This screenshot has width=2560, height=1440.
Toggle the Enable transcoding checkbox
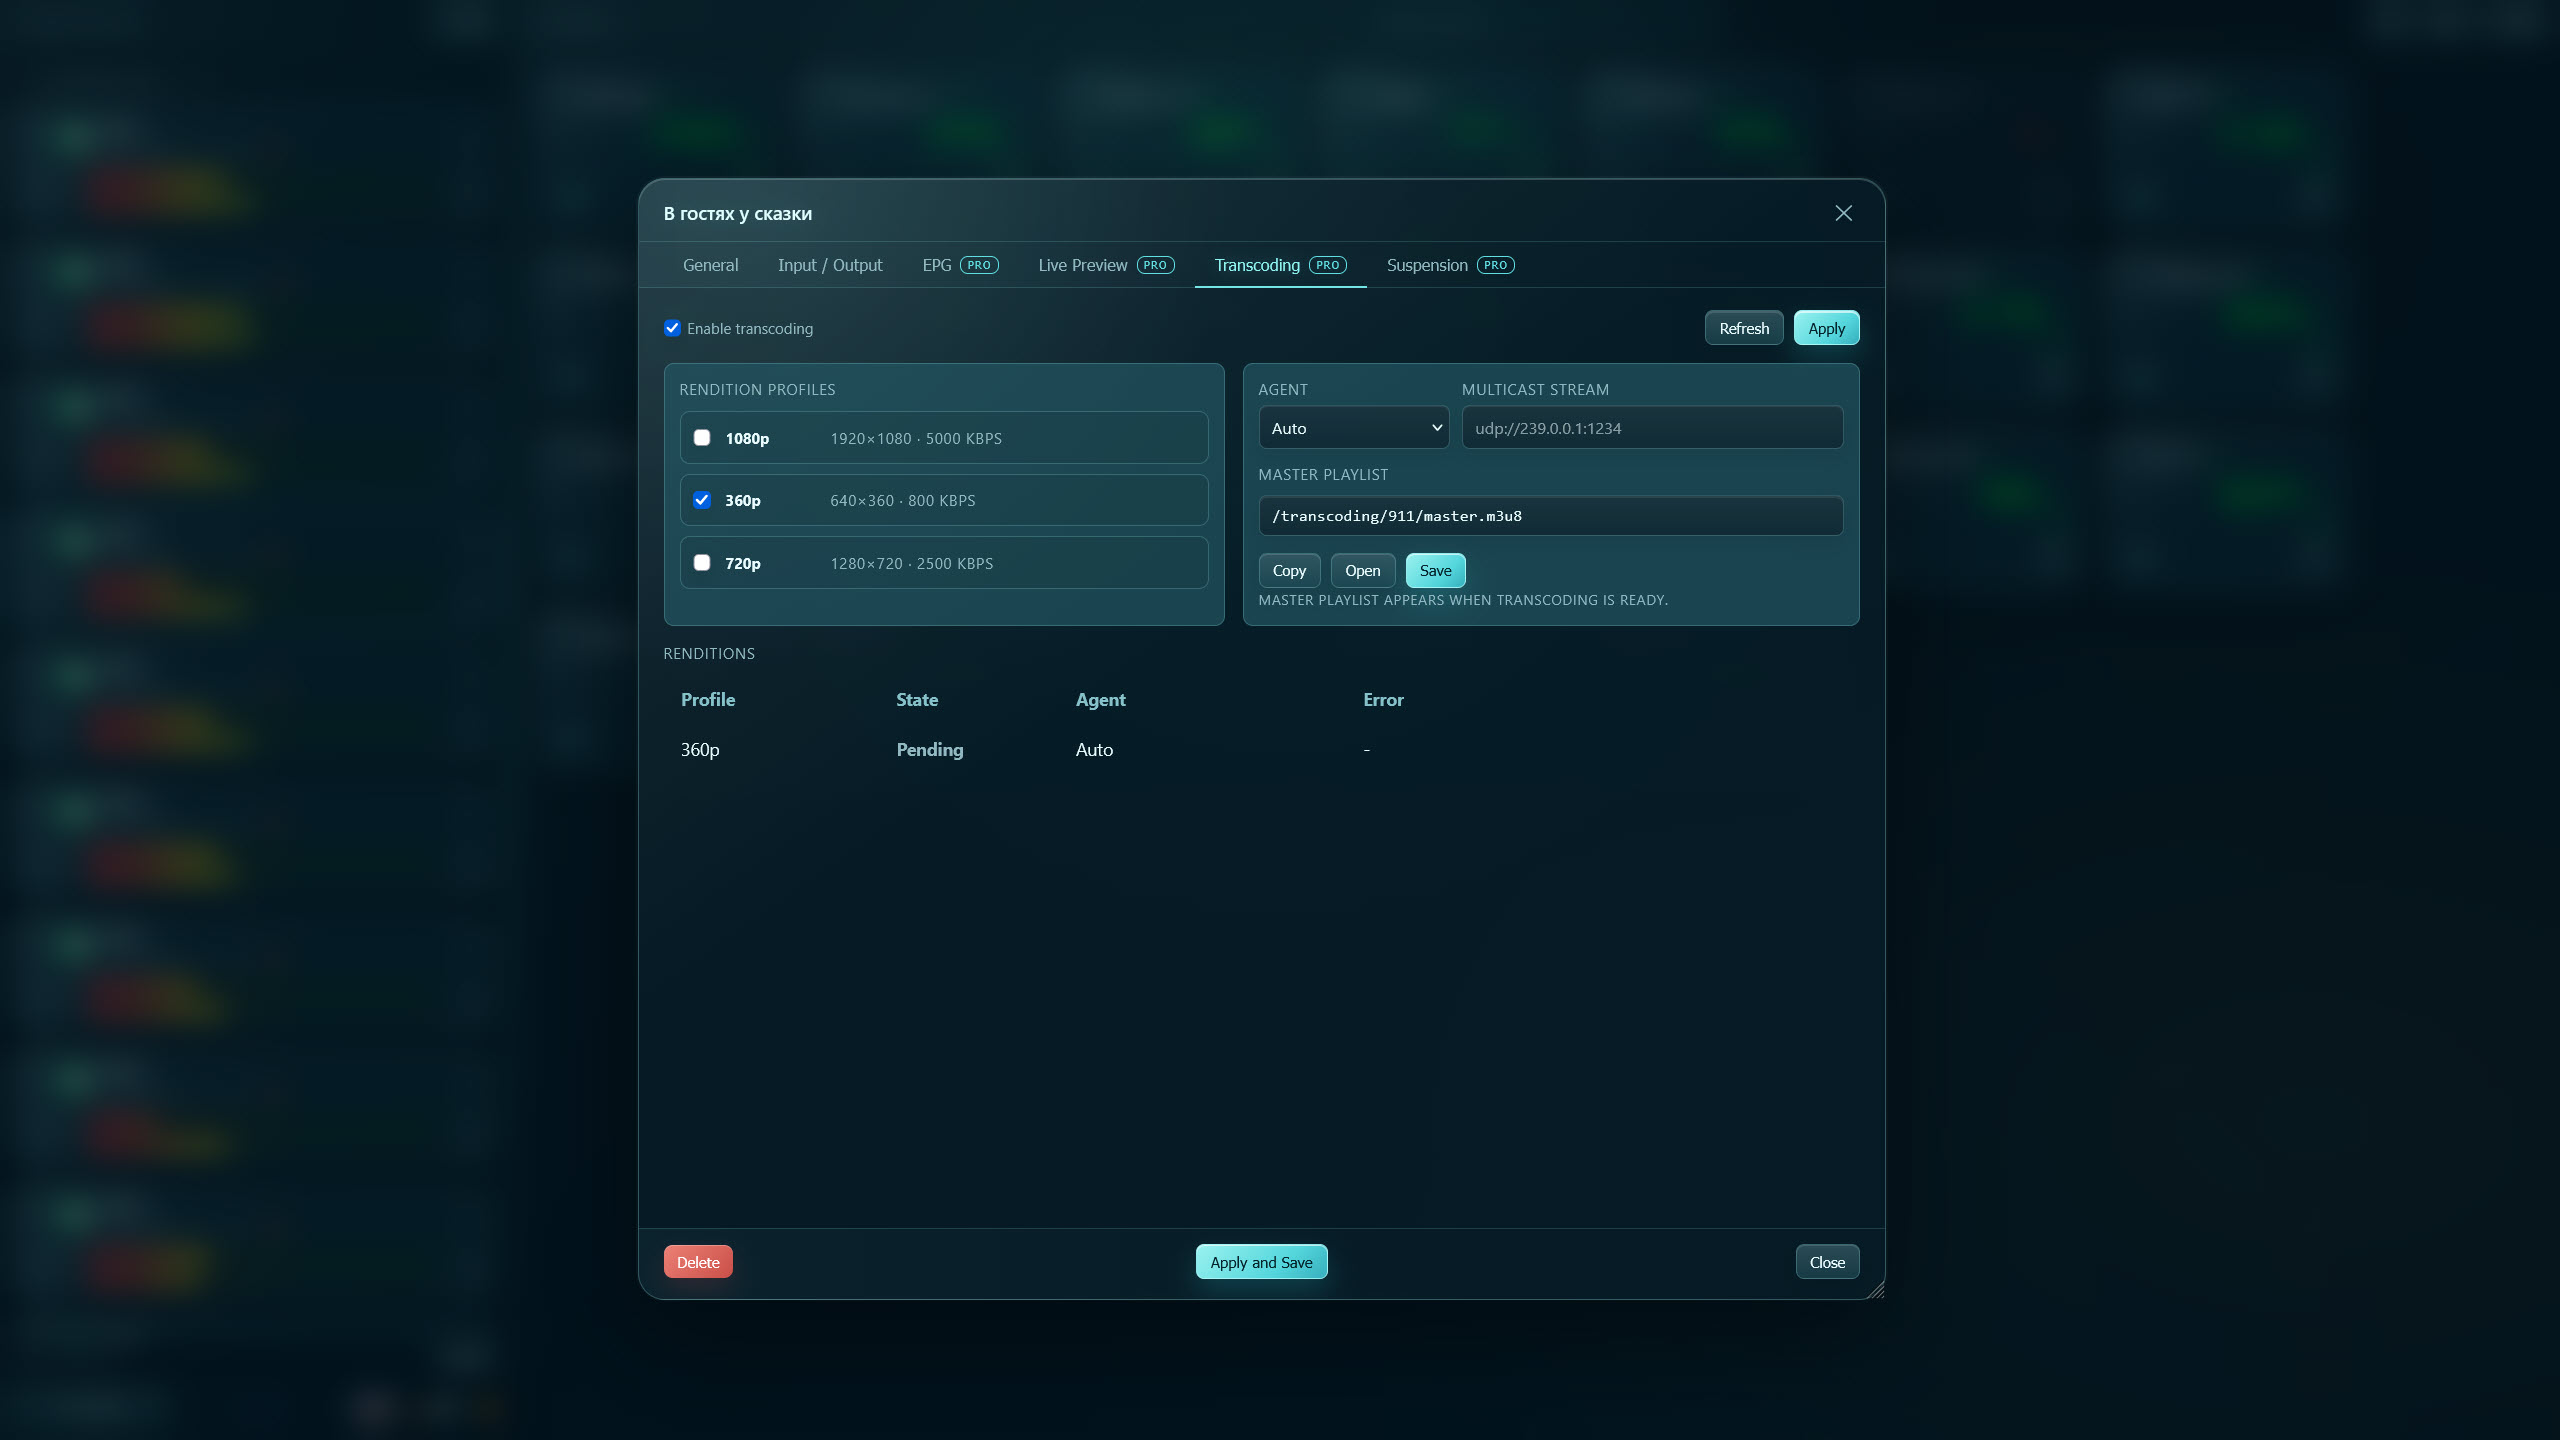click(672, 328)
